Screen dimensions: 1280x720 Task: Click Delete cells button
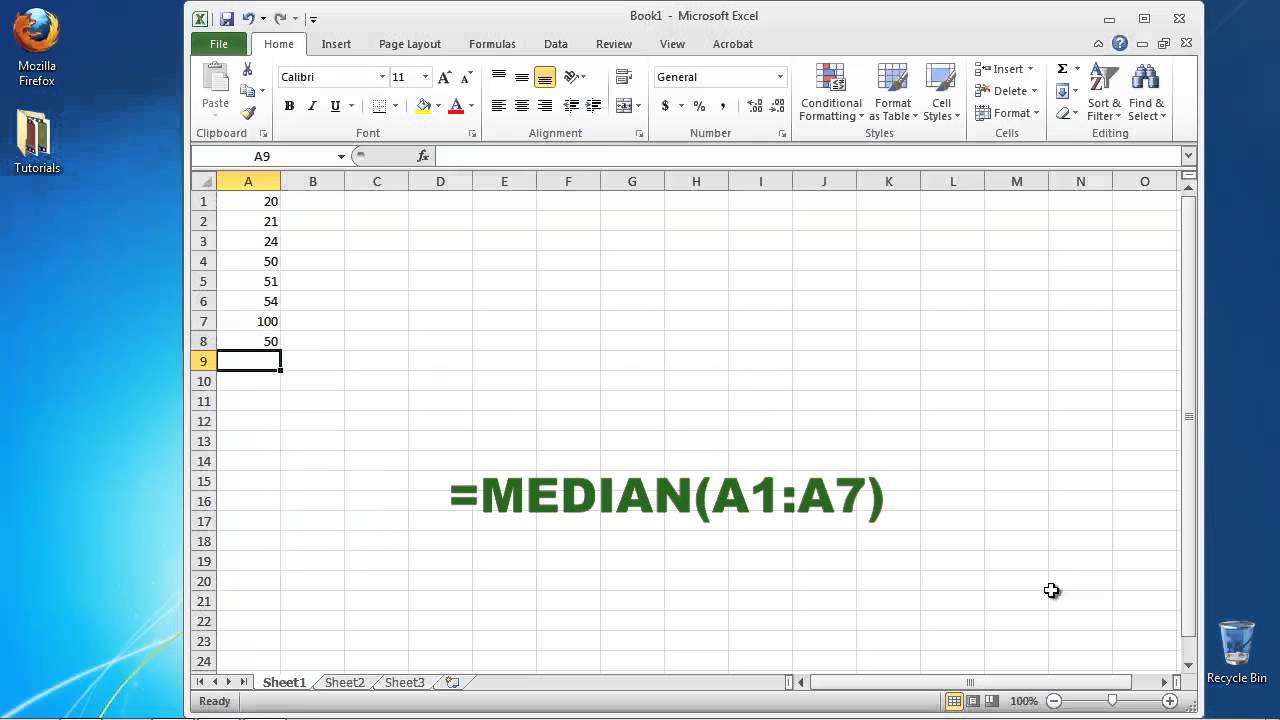click(x=1006, y=91)
